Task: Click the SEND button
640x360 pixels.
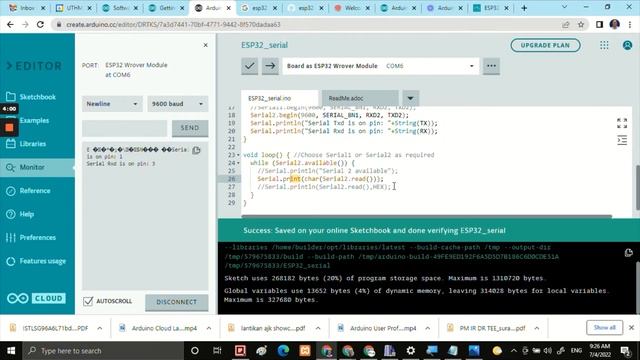Action: point(190,128)
